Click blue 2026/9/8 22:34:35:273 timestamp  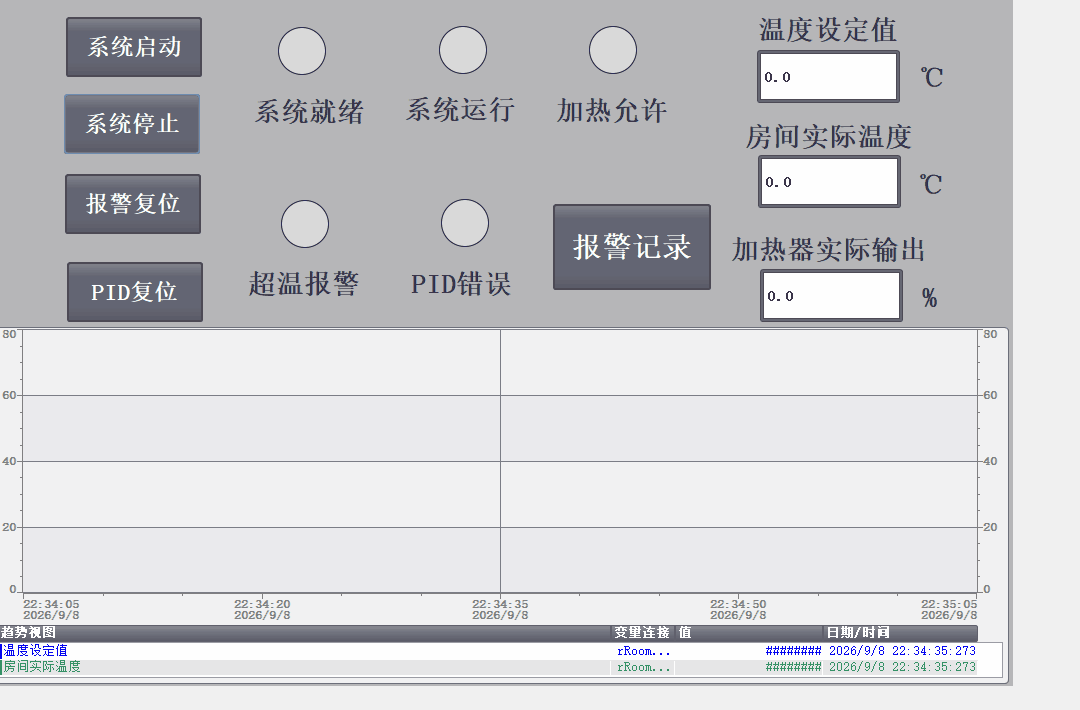tap(902, 651)
